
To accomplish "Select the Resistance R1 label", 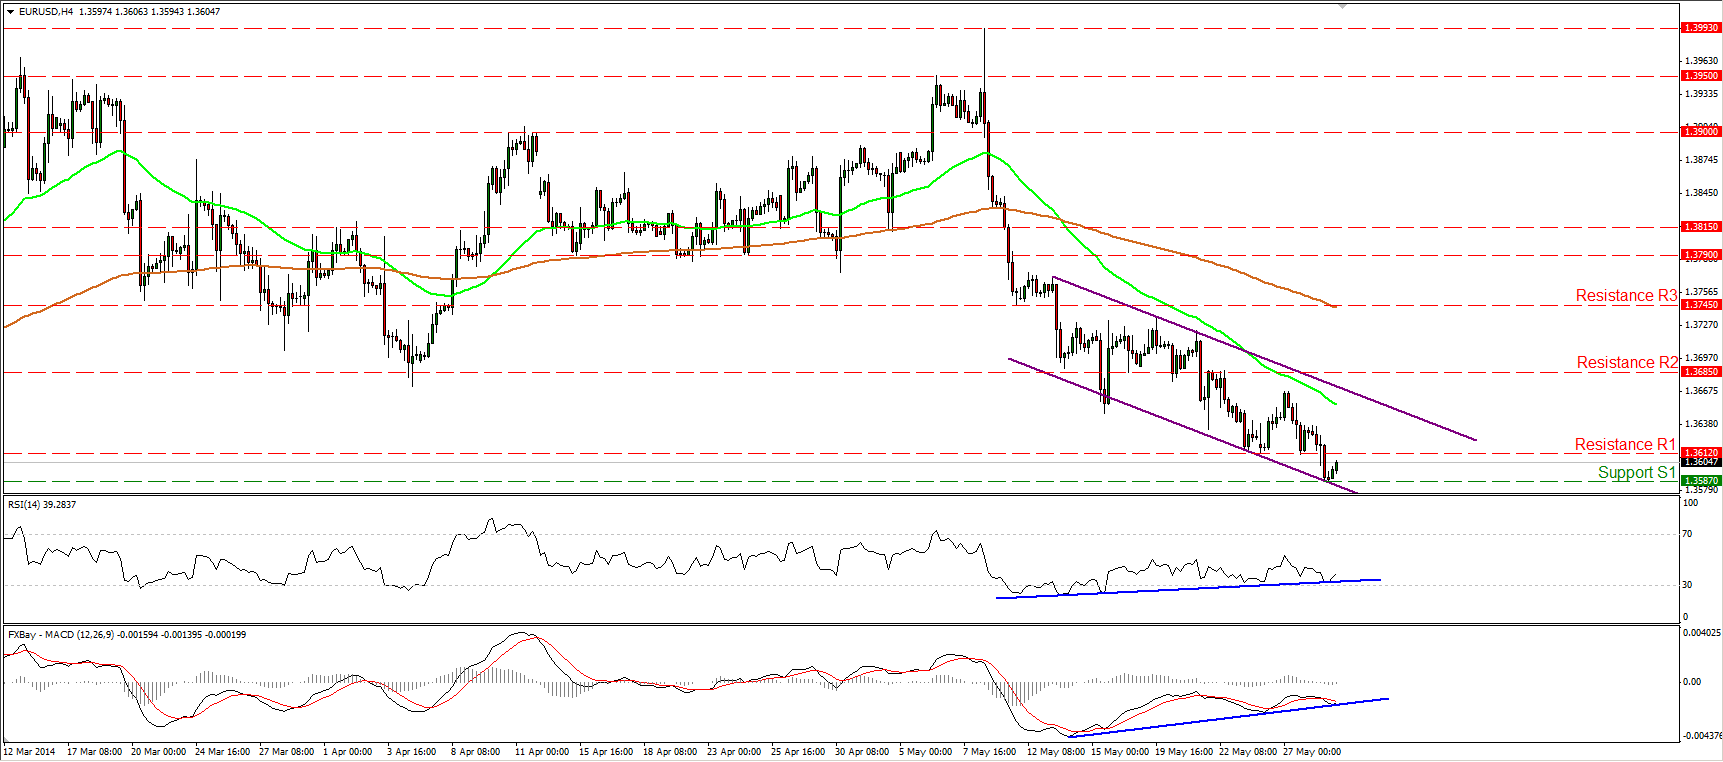I will tap(1625, 444).
